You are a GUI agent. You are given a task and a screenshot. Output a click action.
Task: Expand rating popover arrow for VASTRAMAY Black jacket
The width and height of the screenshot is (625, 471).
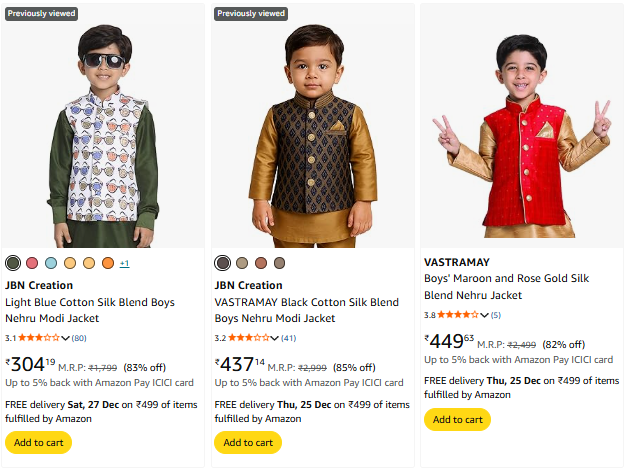point(275,338)
